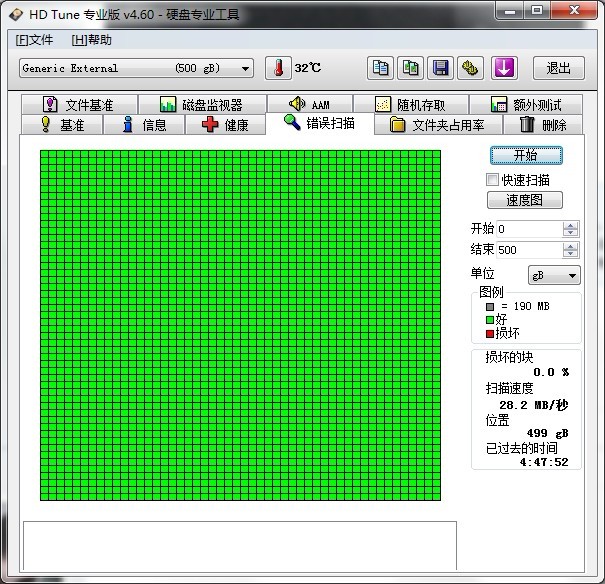Open the [H]帮助 menu
Viewport: 605px width, 584px height.
tap(91, 40)
